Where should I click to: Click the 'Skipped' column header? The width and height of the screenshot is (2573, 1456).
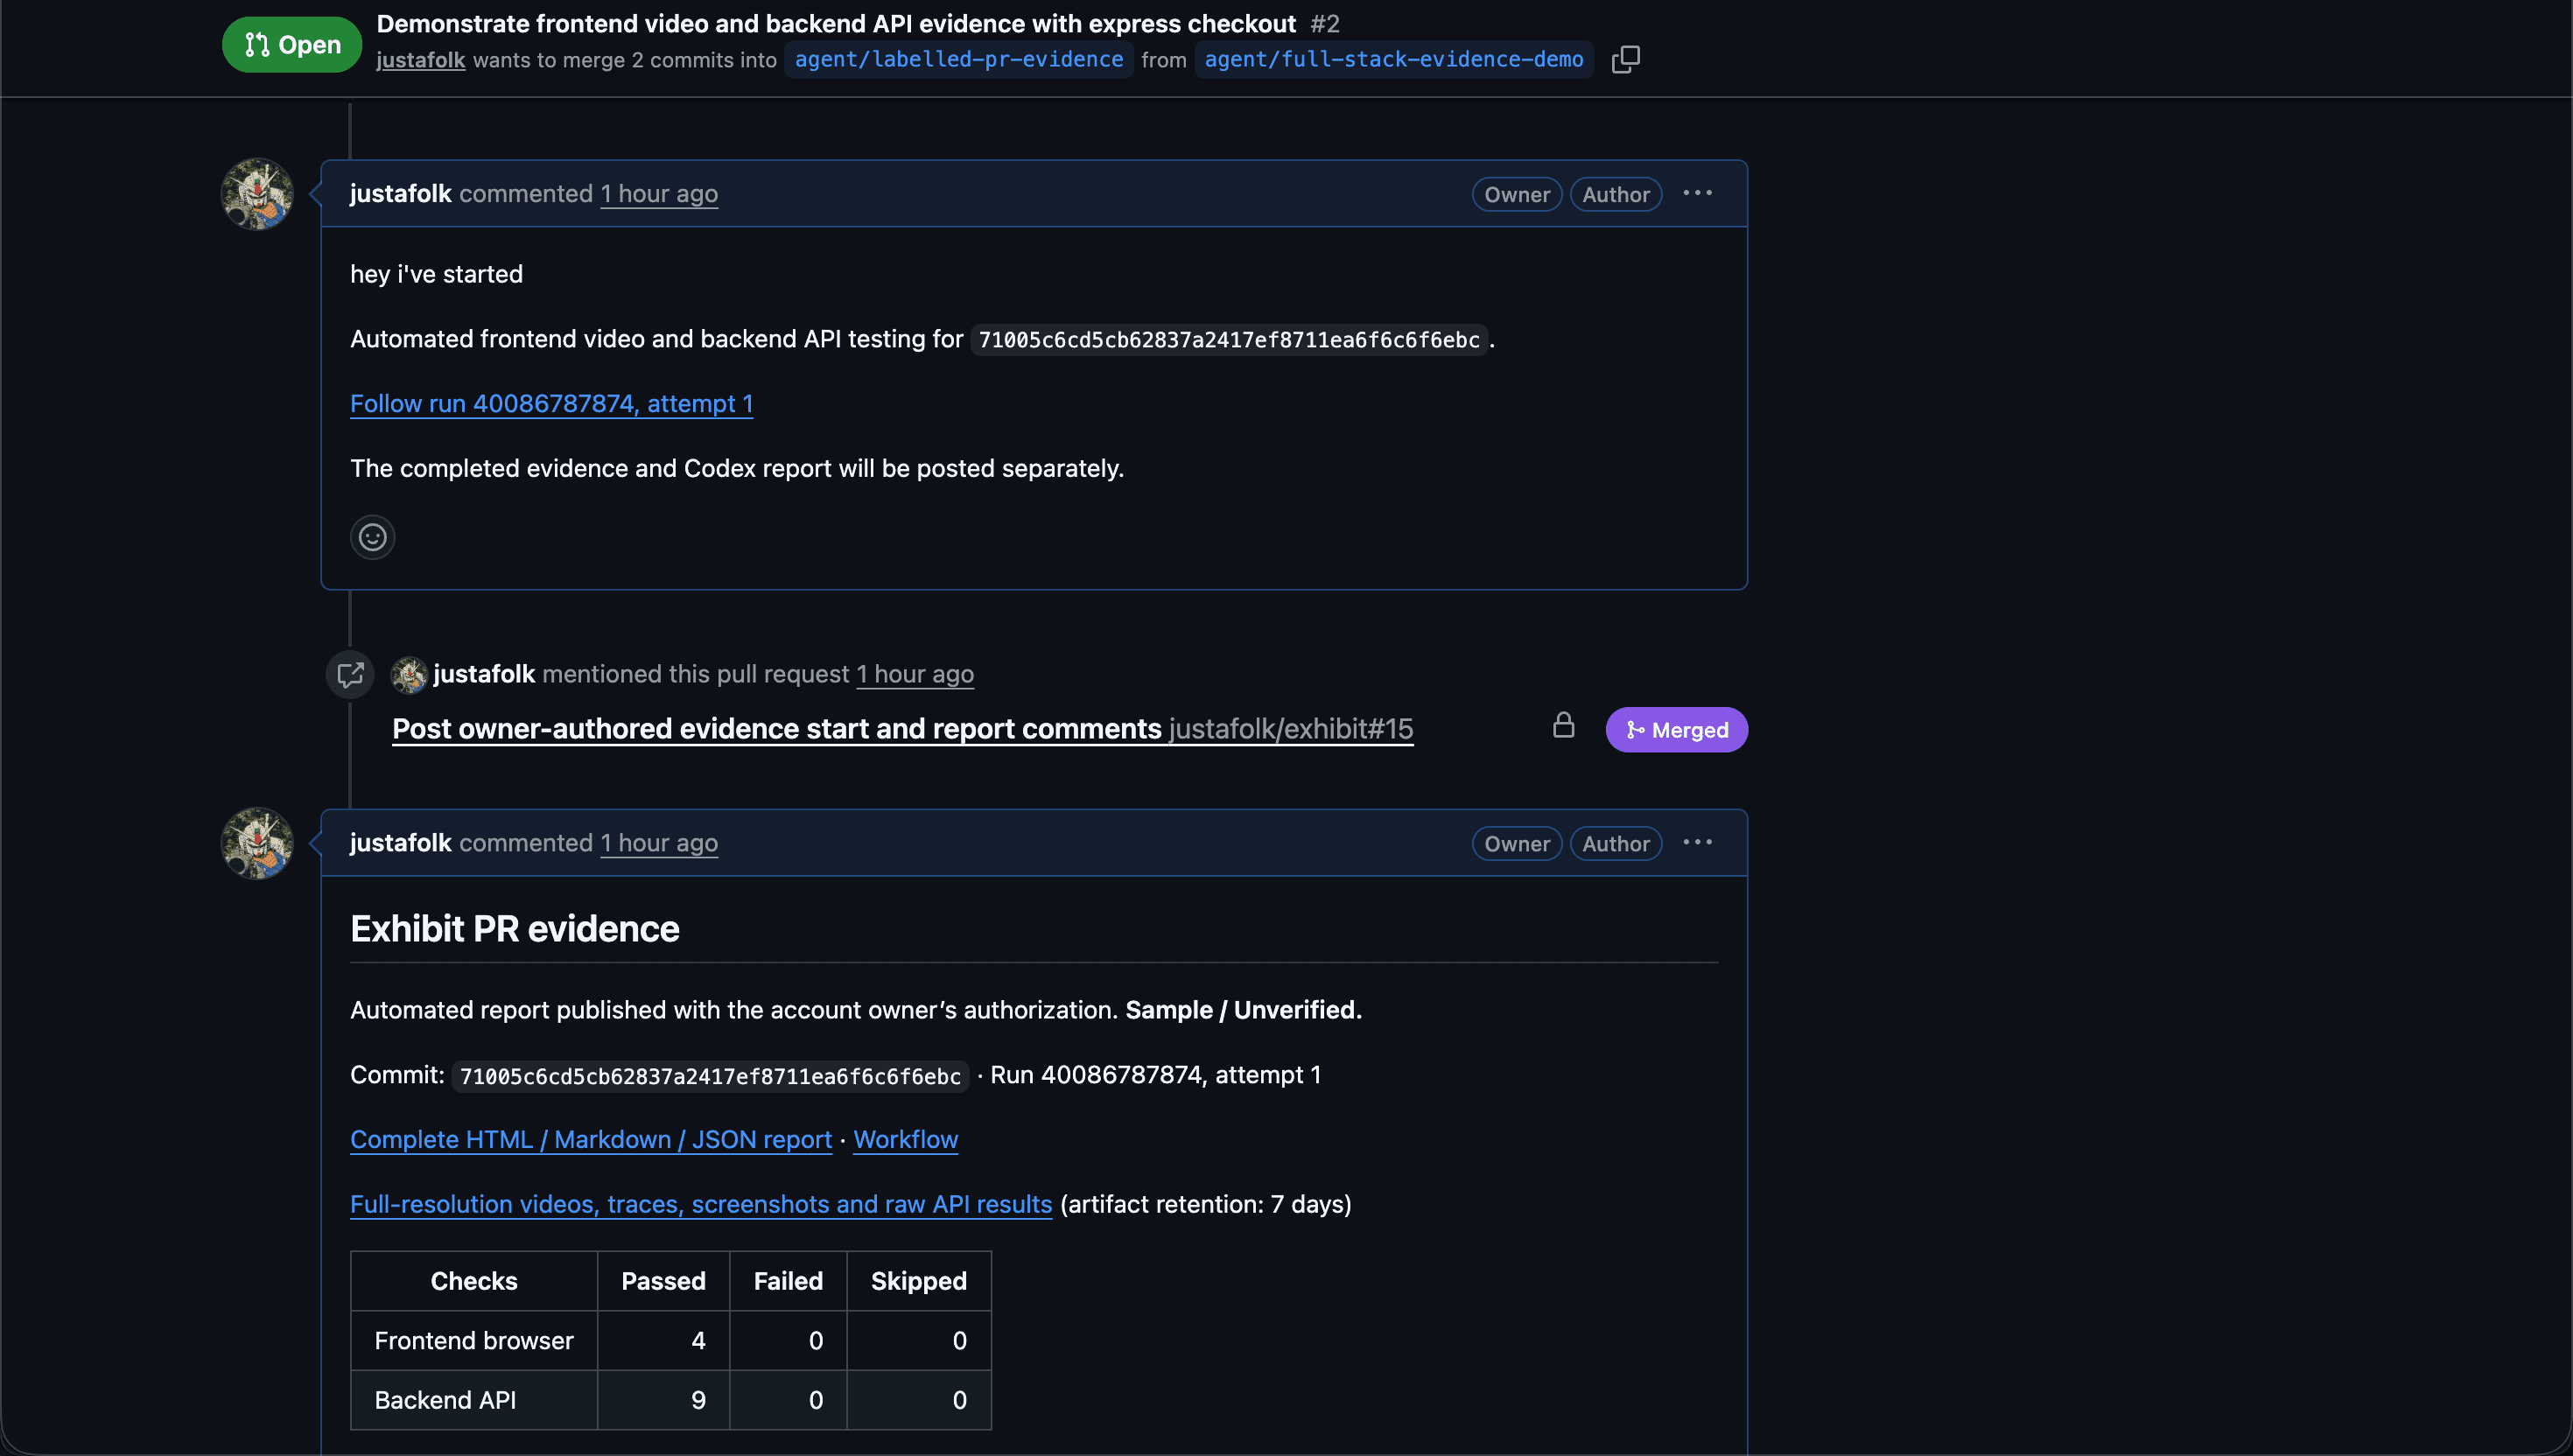point(918,1282)
